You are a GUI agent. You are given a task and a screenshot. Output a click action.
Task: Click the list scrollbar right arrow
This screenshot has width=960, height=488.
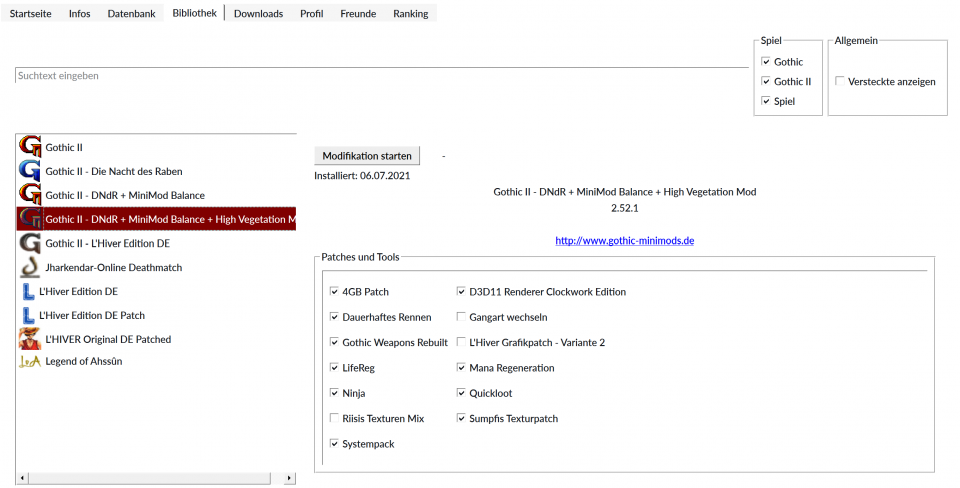coord(289,478)
